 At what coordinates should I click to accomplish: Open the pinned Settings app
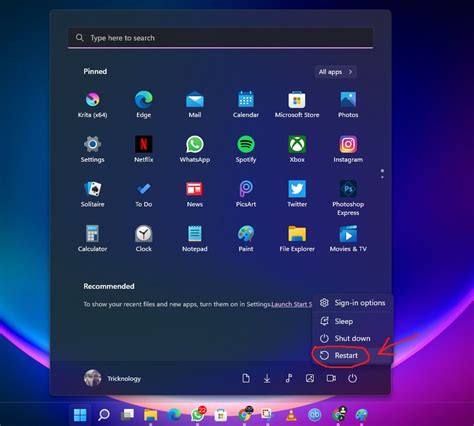92,149
